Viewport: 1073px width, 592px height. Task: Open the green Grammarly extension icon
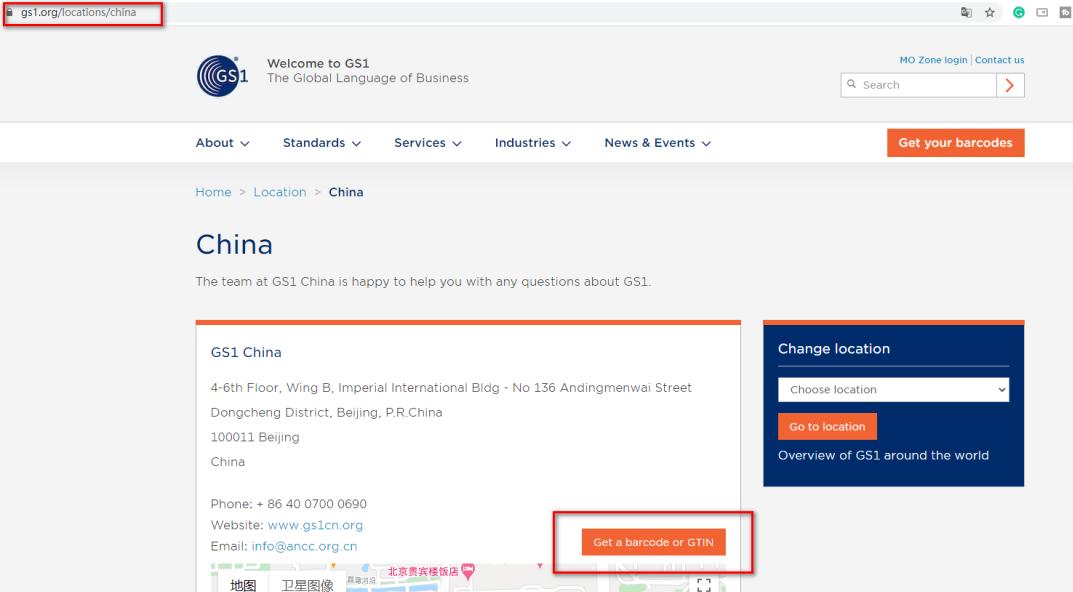coord(1018,12)
